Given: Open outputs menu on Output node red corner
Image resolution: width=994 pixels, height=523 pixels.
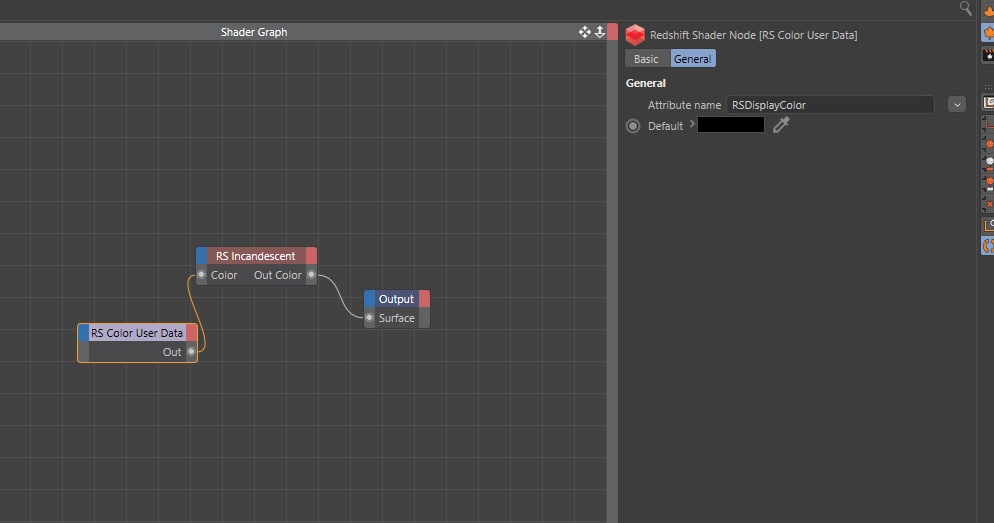Looking at the screenshot, I should (x=424, y=299).
